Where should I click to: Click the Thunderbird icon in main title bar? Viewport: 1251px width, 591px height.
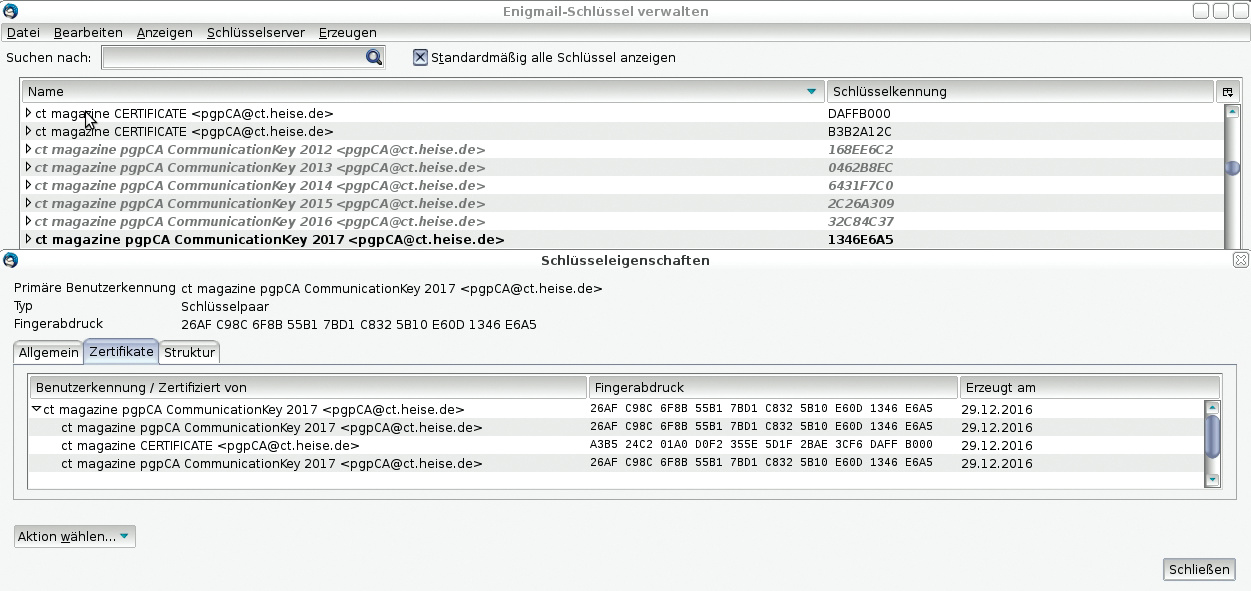tap(11, 11)
